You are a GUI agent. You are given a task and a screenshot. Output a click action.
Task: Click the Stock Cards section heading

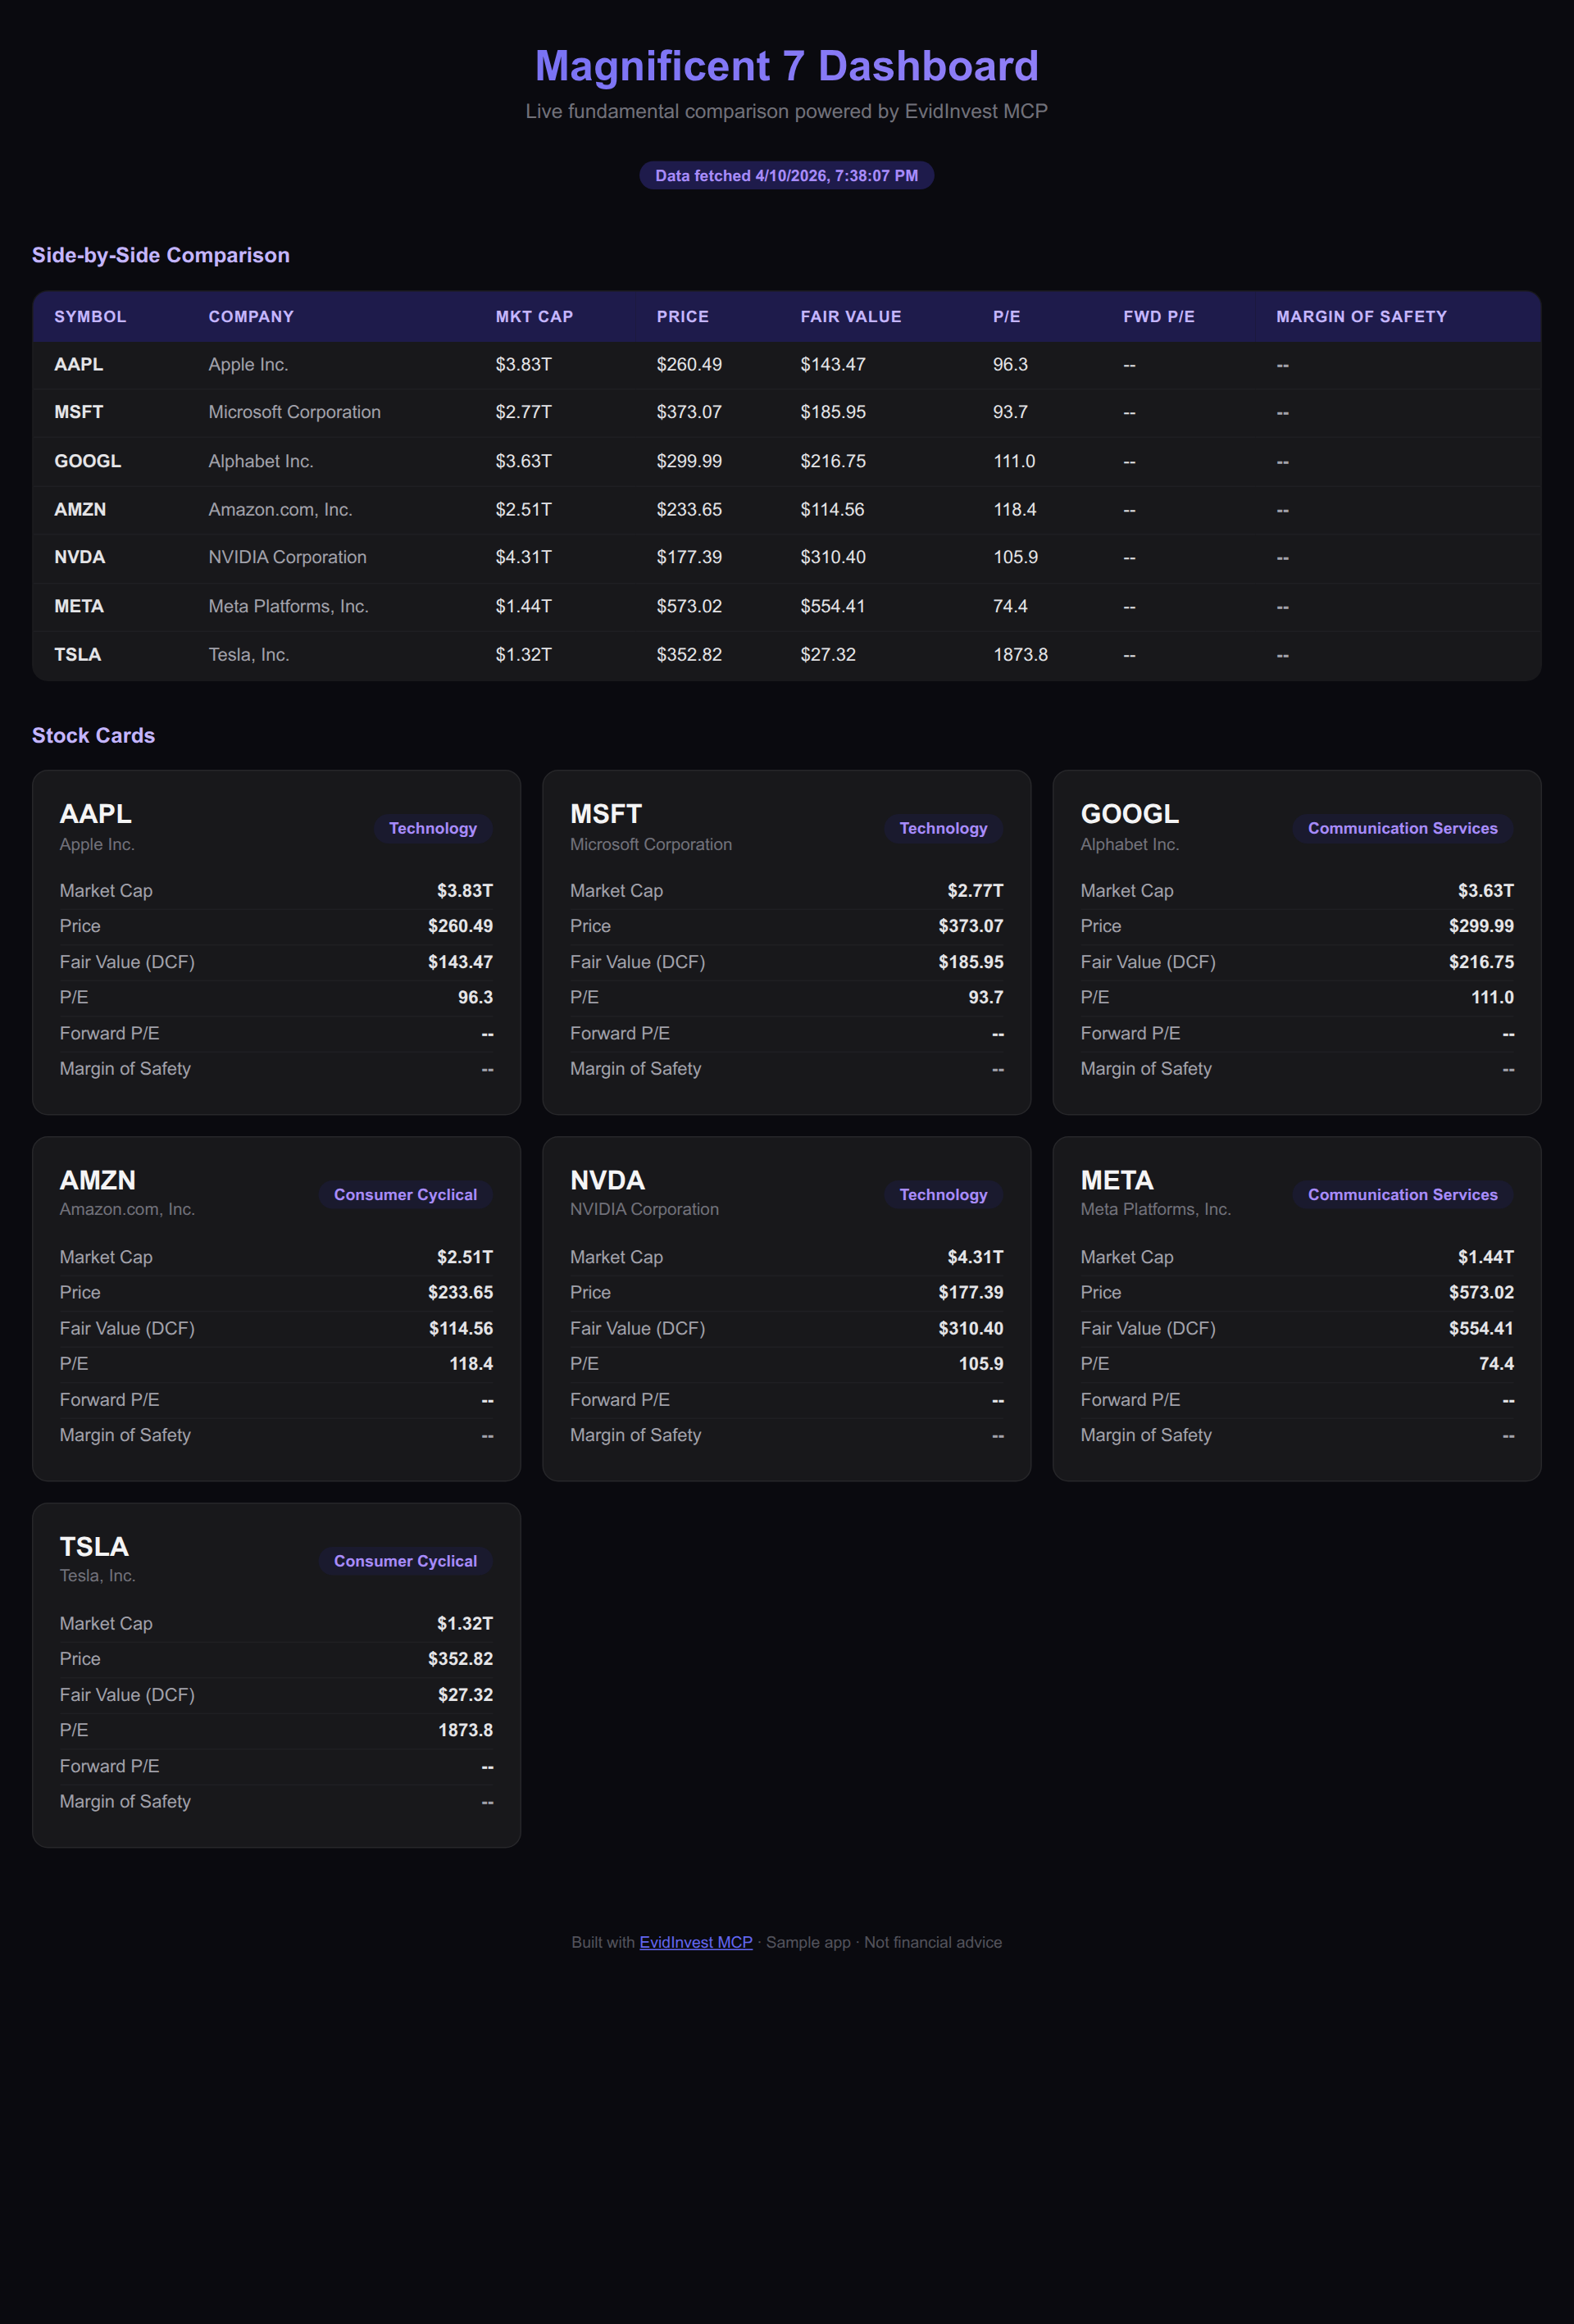pyautogui.click(x=93, y=736)
